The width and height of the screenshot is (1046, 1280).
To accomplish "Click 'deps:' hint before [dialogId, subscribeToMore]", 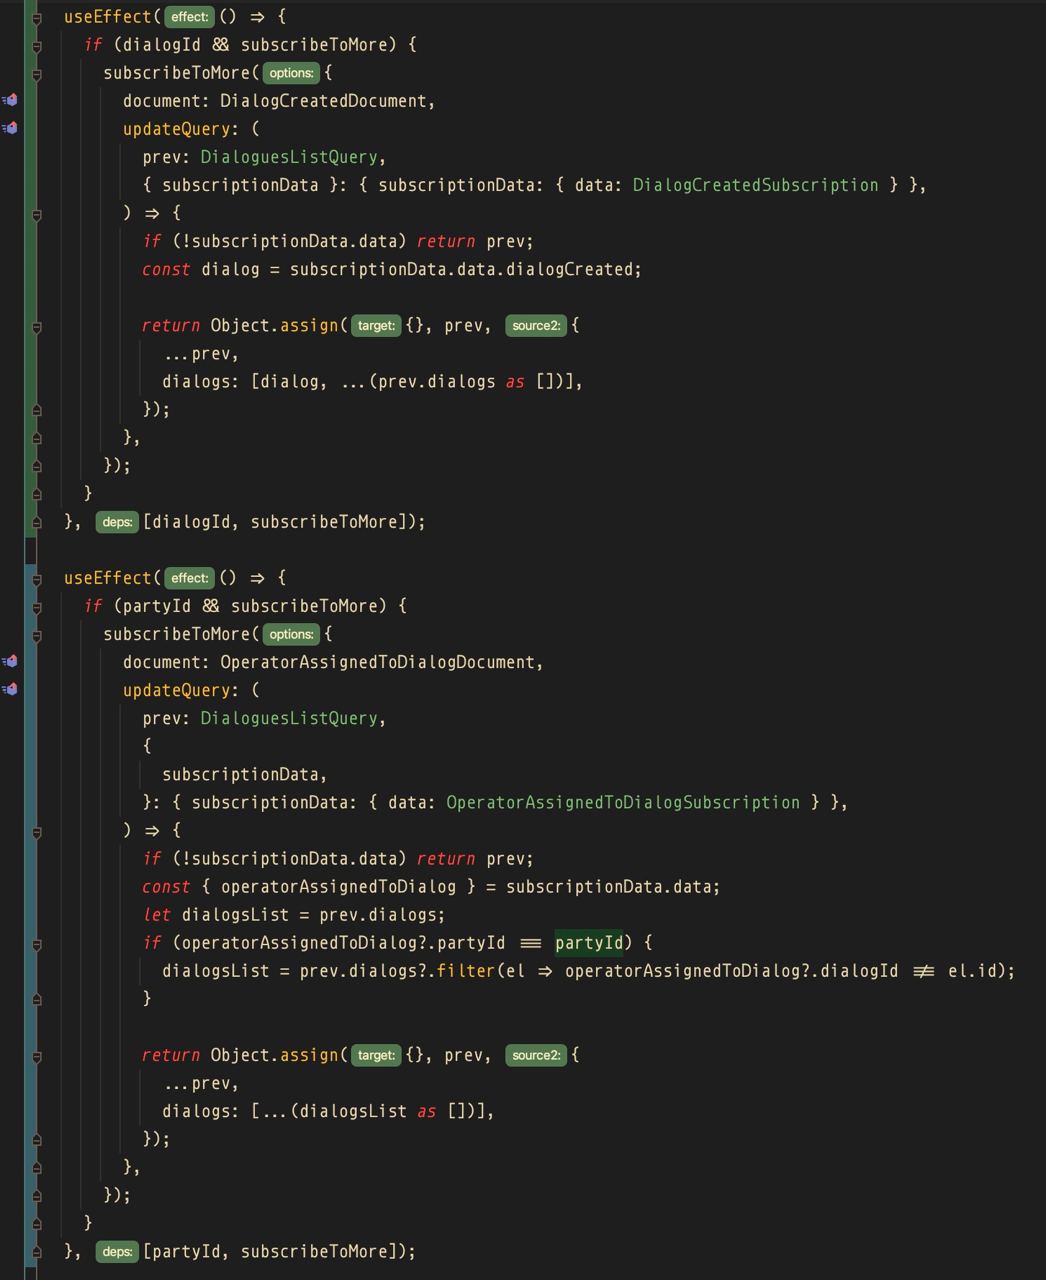I will [117, 522].
